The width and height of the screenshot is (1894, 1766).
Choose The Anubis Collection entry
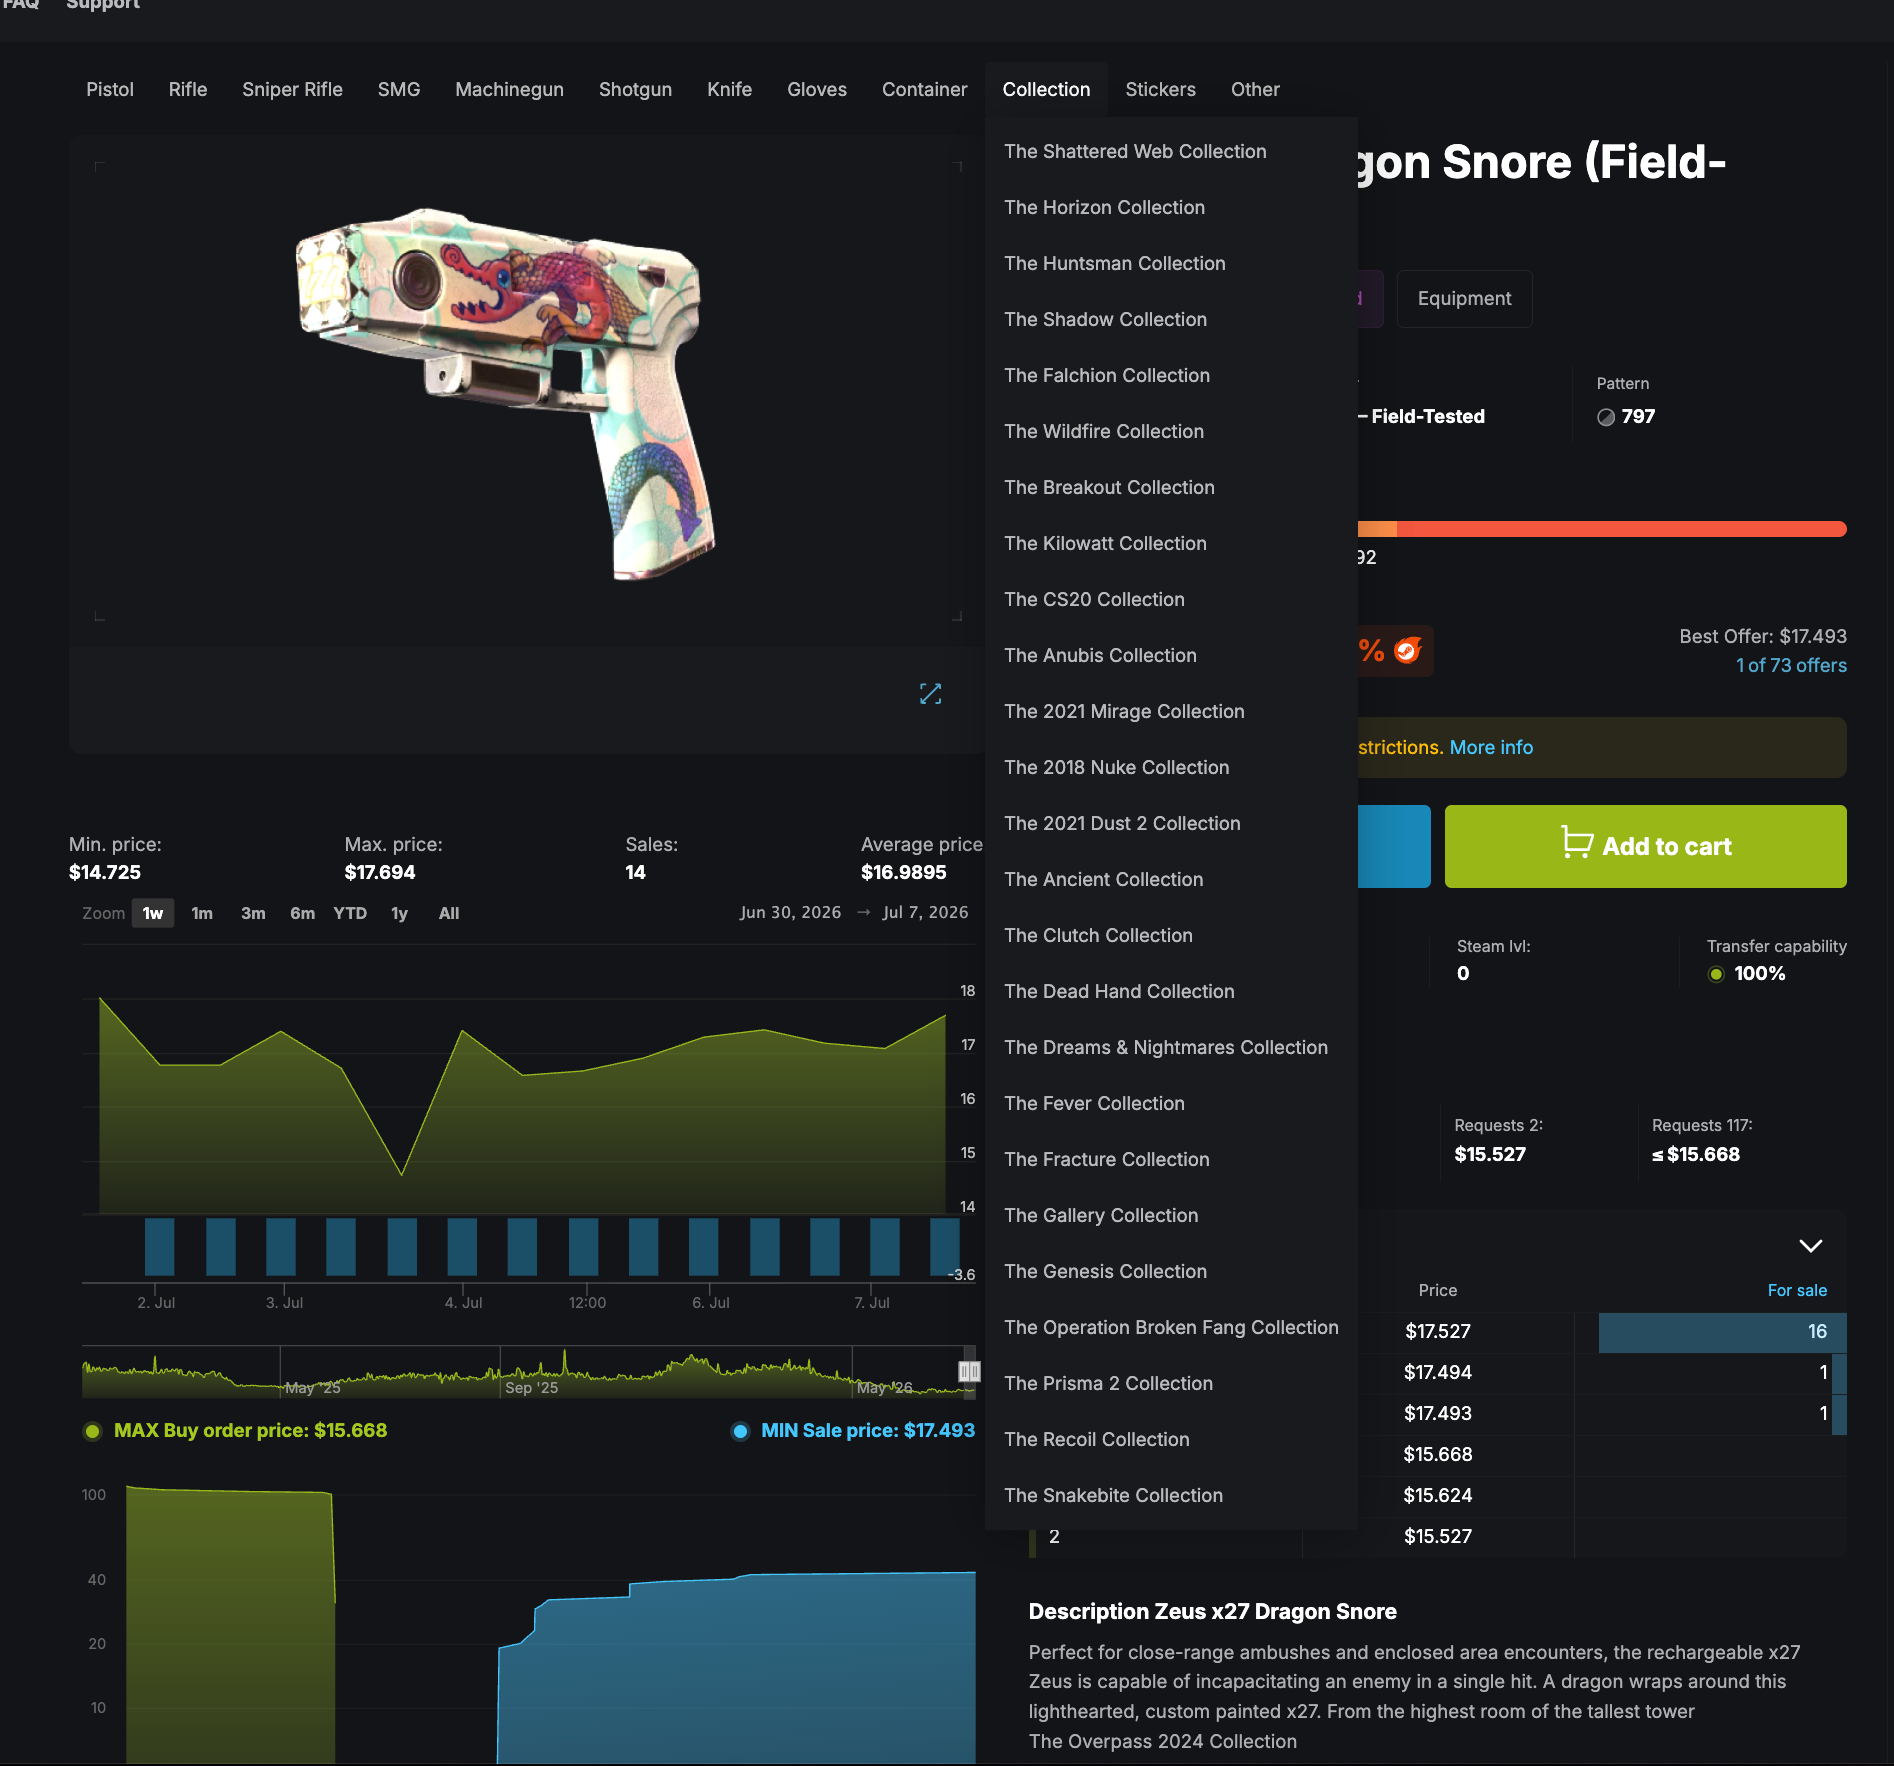(x=1100, y=655)
